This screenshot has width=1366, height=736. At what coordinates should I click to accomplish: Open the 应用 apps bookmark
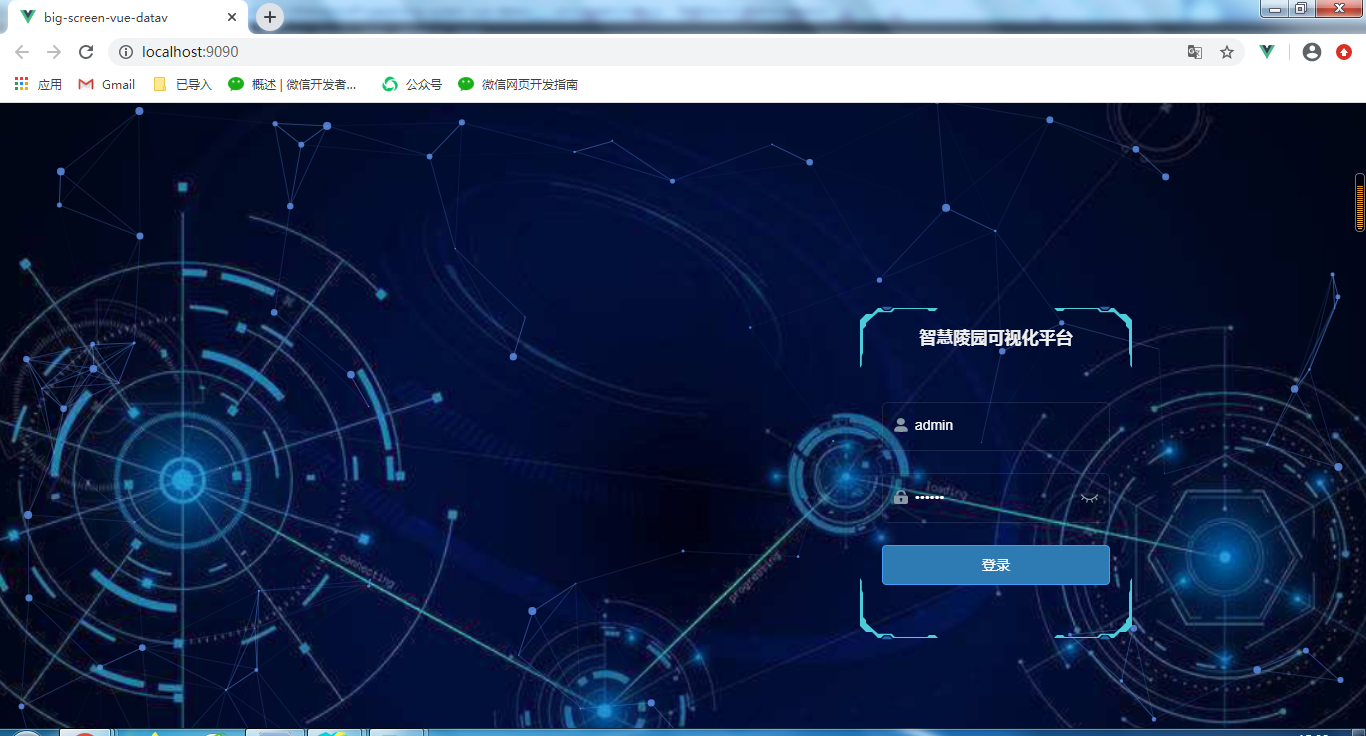point(38,84)
